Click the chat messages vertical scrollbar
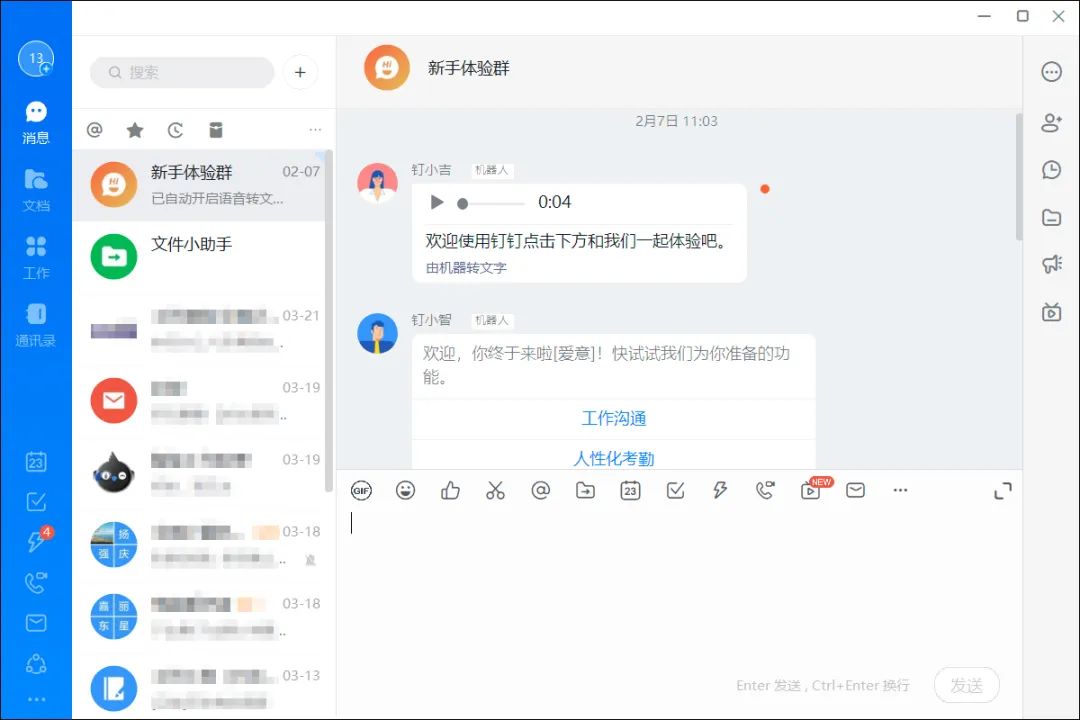This screenshot has height=720, width=1080. 1019,178
